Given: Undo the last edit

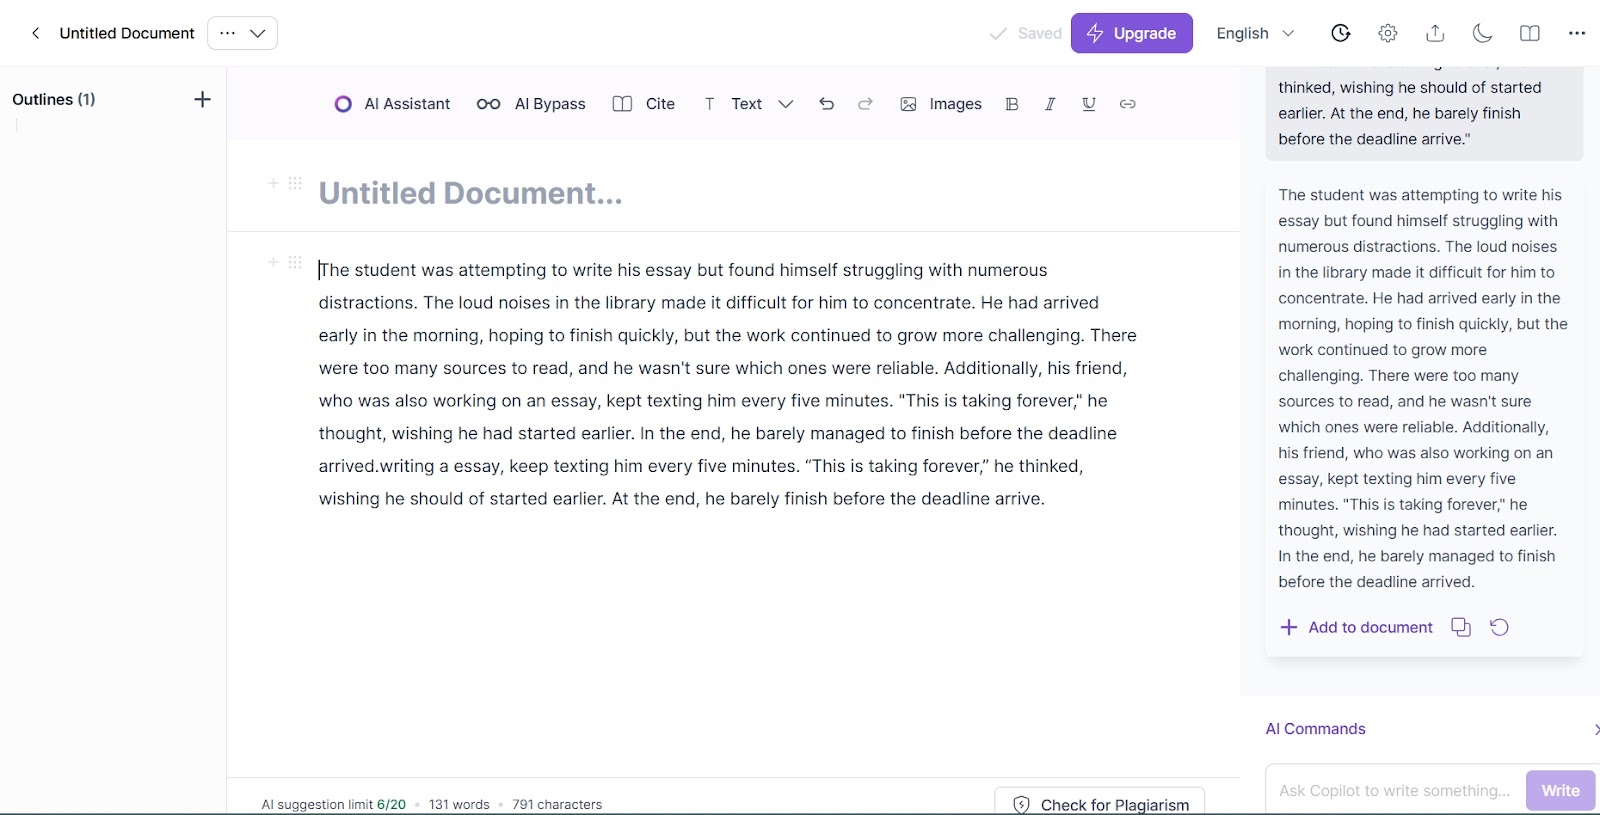Looking at the screenshot, I should pyautogui.click(x=826, y=104).
